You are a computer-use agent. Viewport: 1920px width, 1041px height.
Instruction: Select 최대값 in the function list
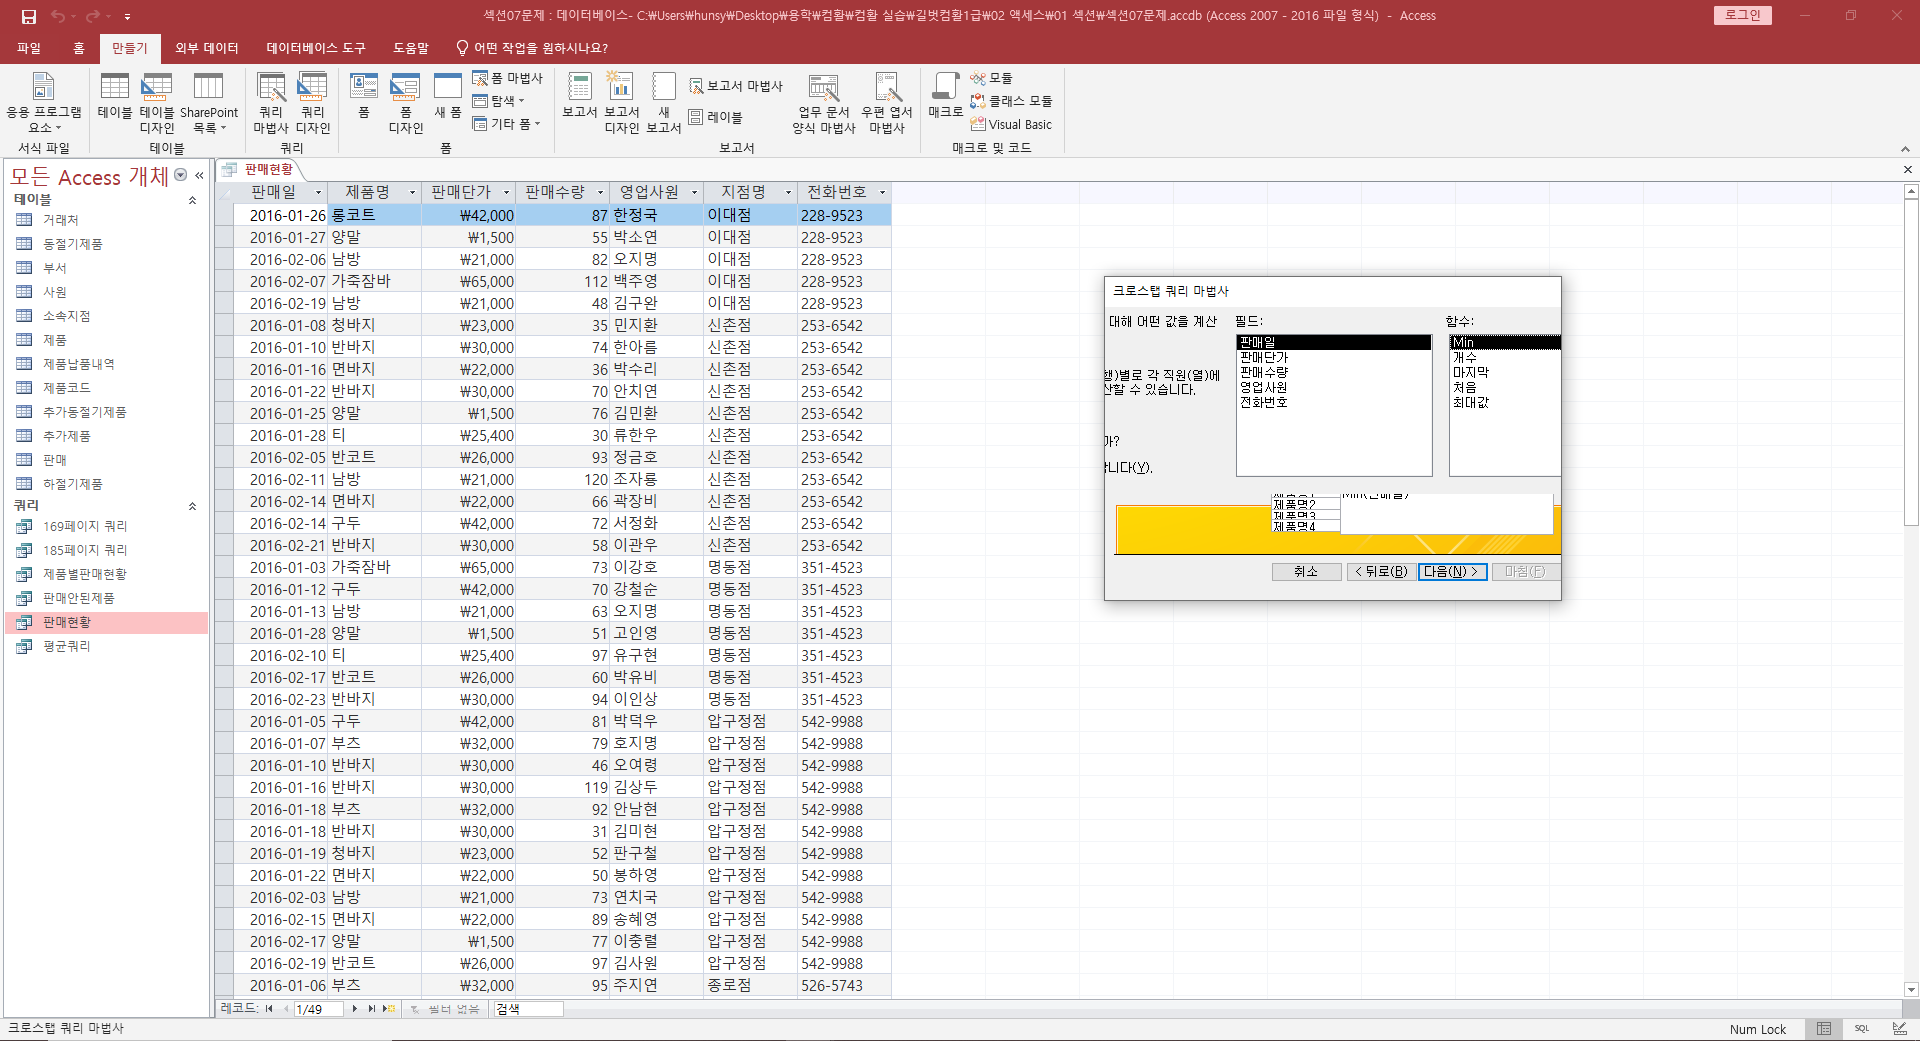coord(1470,402)
